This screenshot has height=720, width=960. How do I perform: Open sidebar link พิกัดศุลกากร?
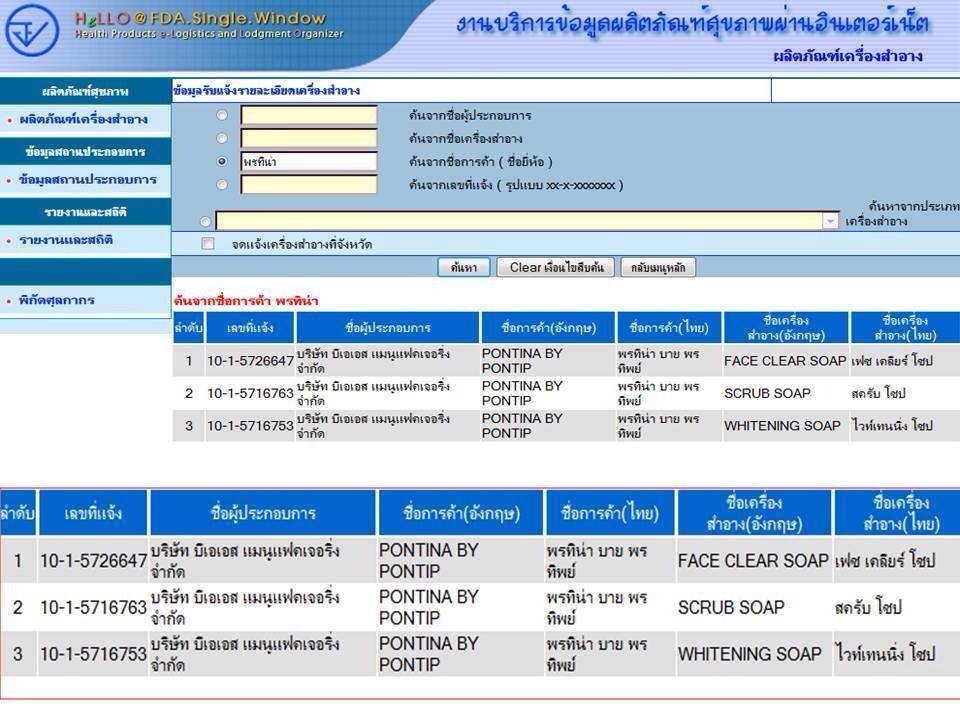pos(56,300)
